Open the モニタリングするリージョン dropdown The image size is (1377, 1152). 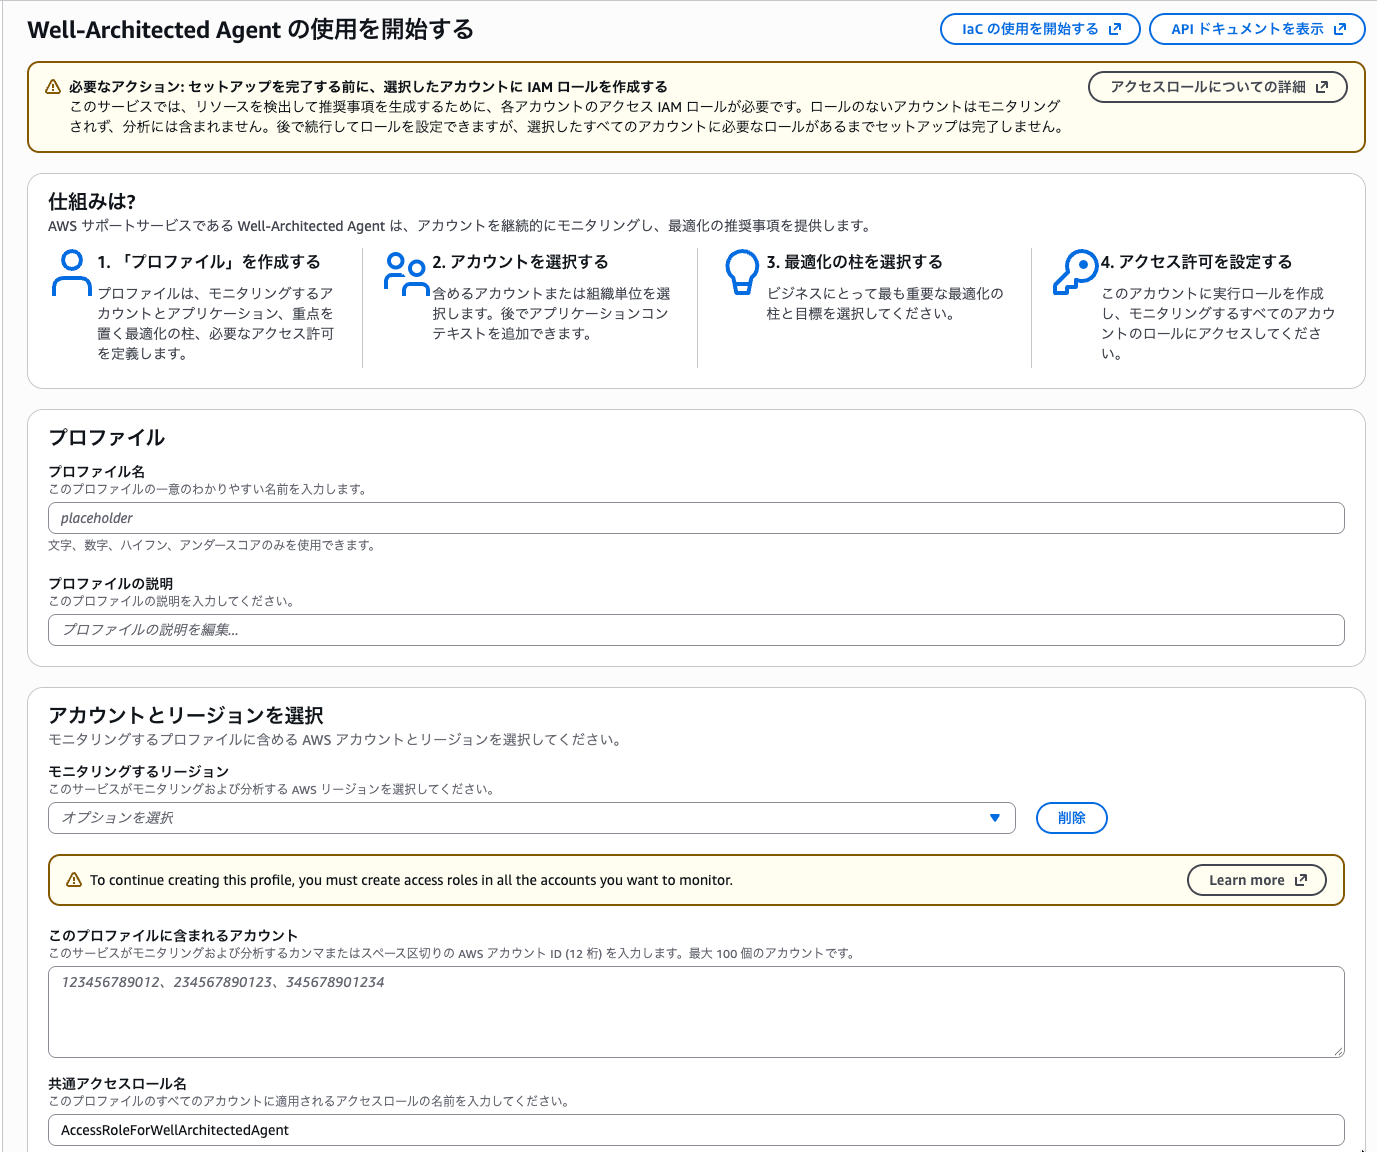coord(531,818)
